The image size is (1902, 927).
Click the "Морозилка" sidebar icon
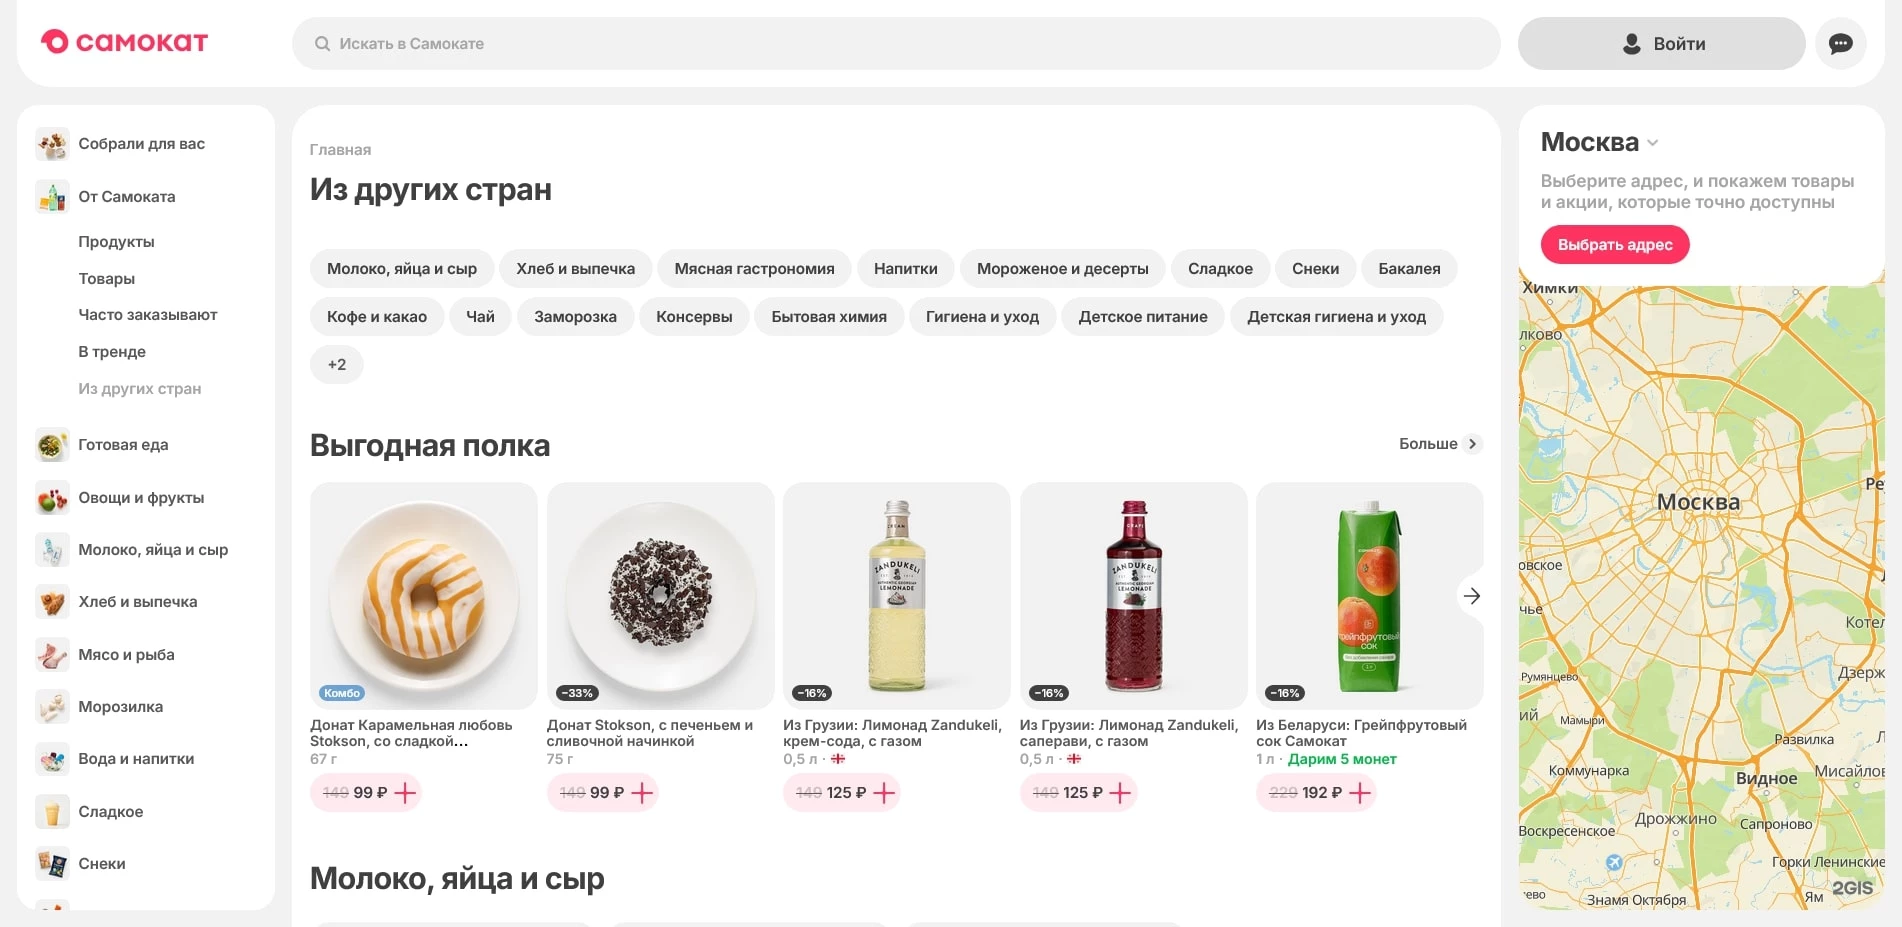(x=52, y=706)
